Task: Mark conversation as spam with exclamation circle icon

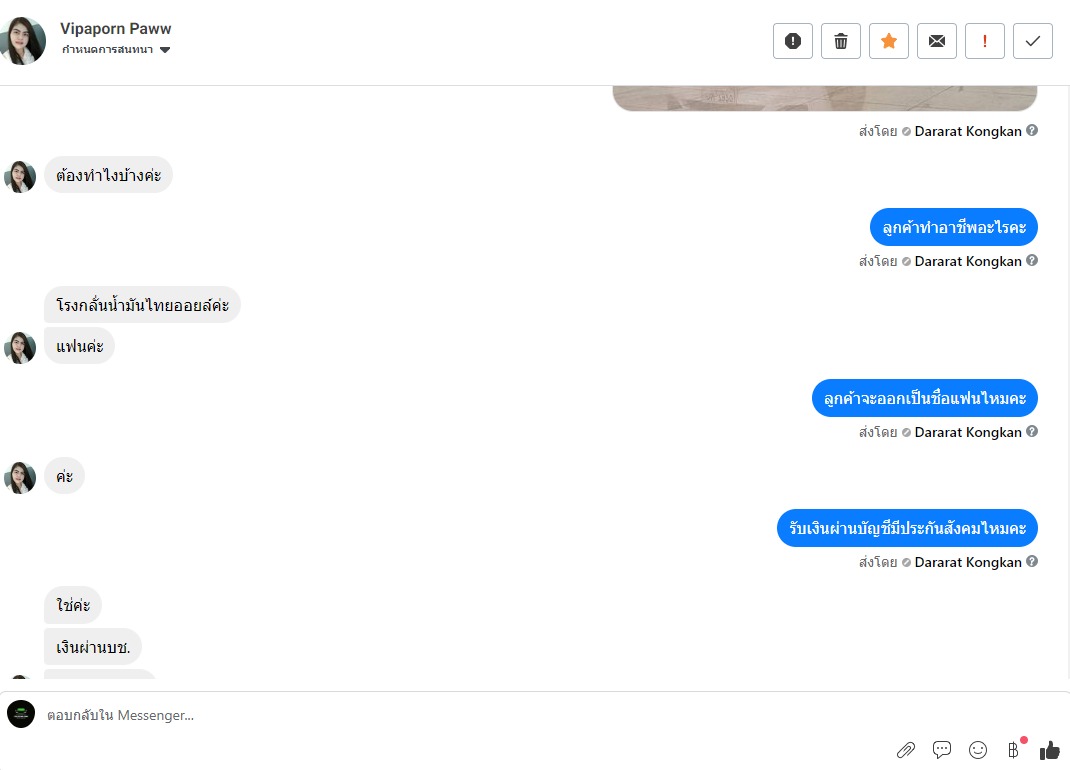Action: [792, 41]
